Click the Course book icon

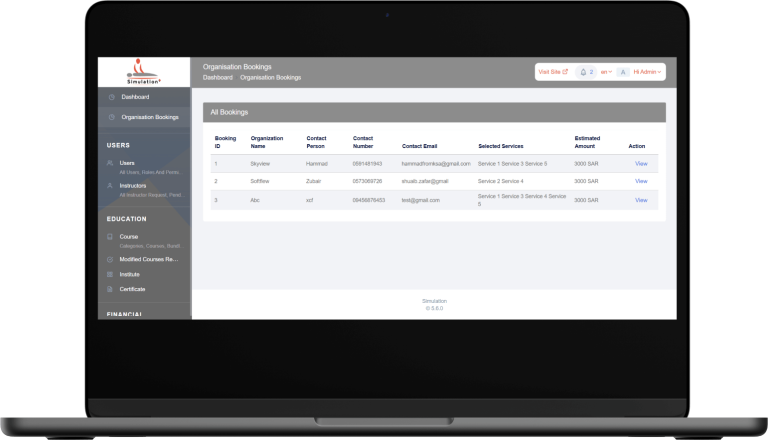point(110,237)
